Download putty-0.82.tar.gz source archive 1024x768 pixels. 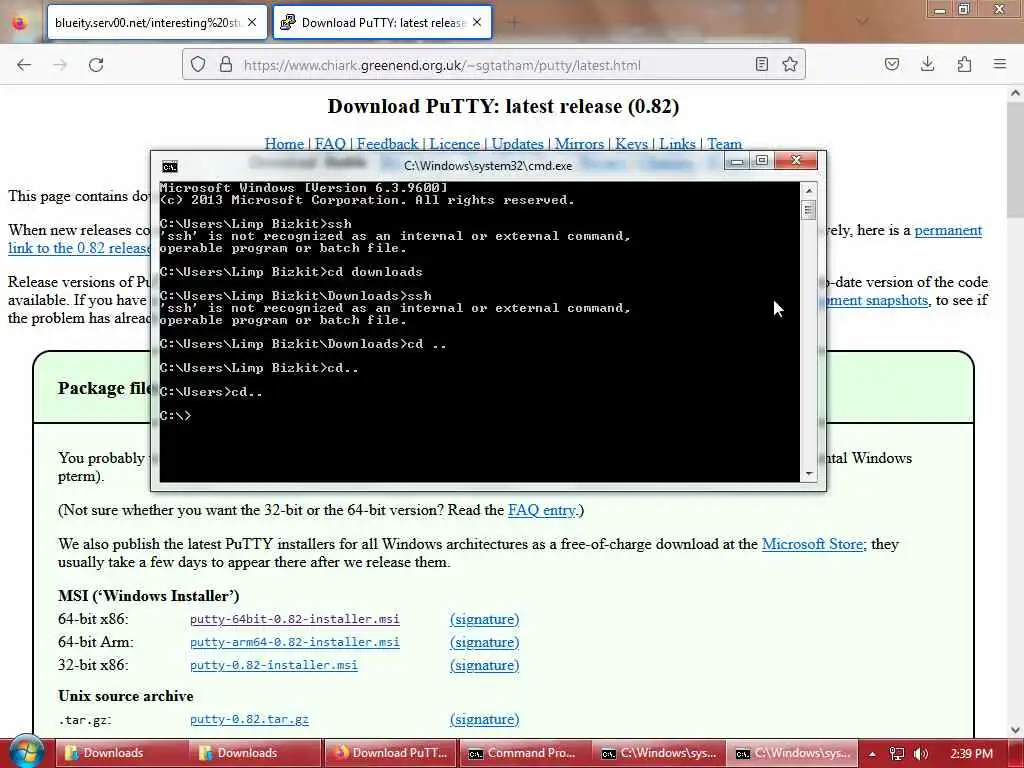249,719
